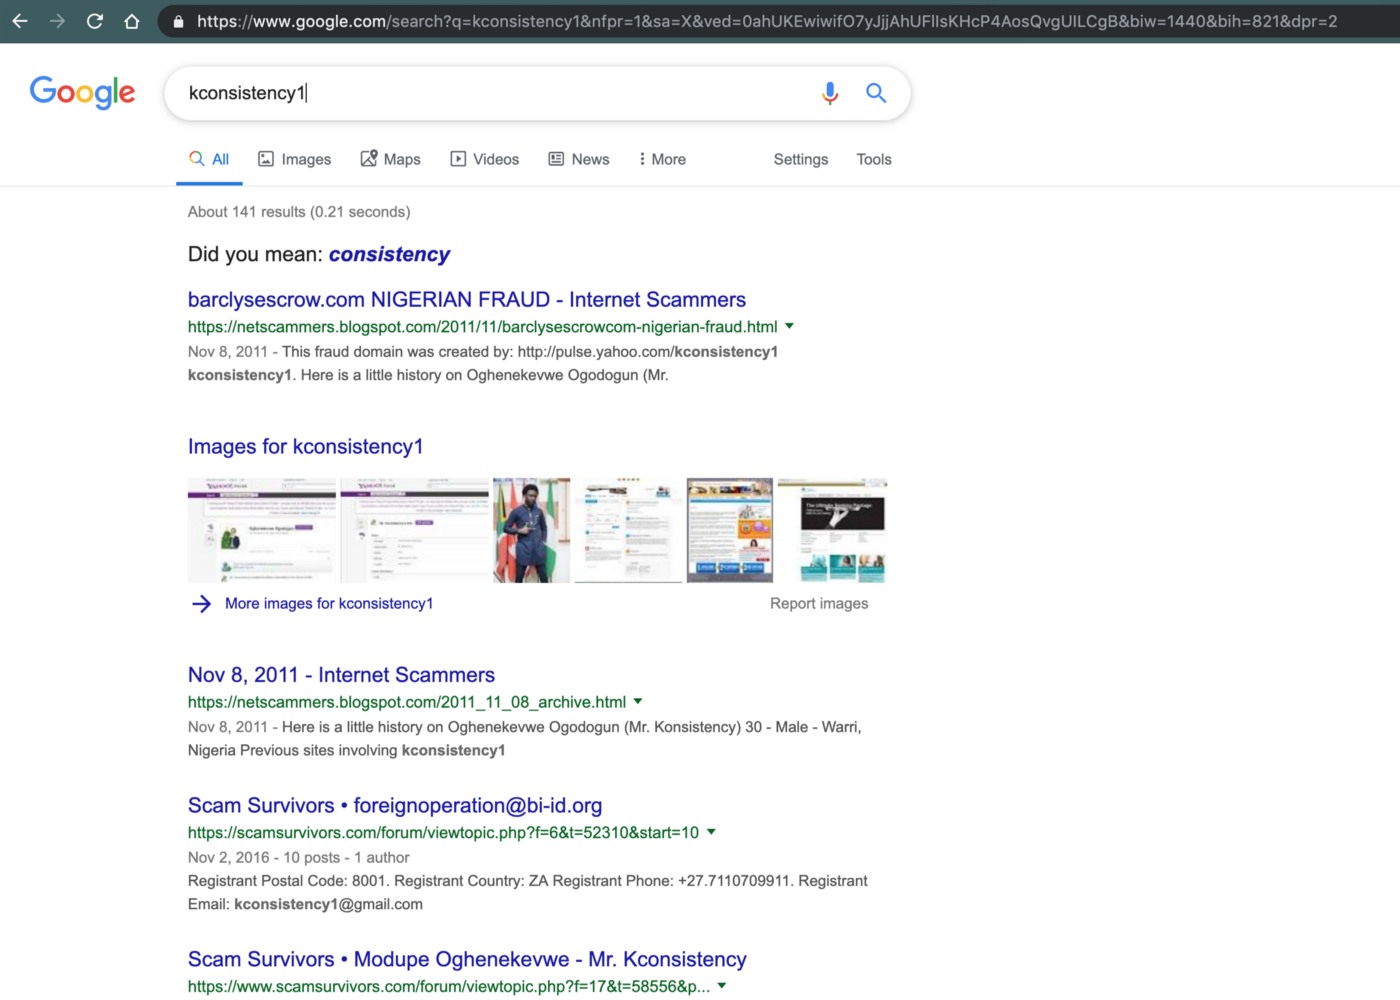The width and height of the screenshot is (1400, 1000).
Task: Go back with browser back arrow
Action: (x=20, y=21)
